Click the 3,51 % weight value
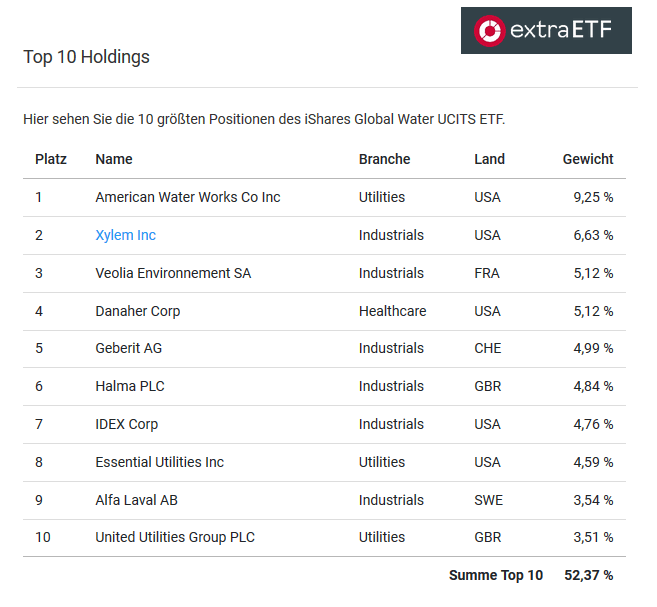 click(x=593, y=537)
